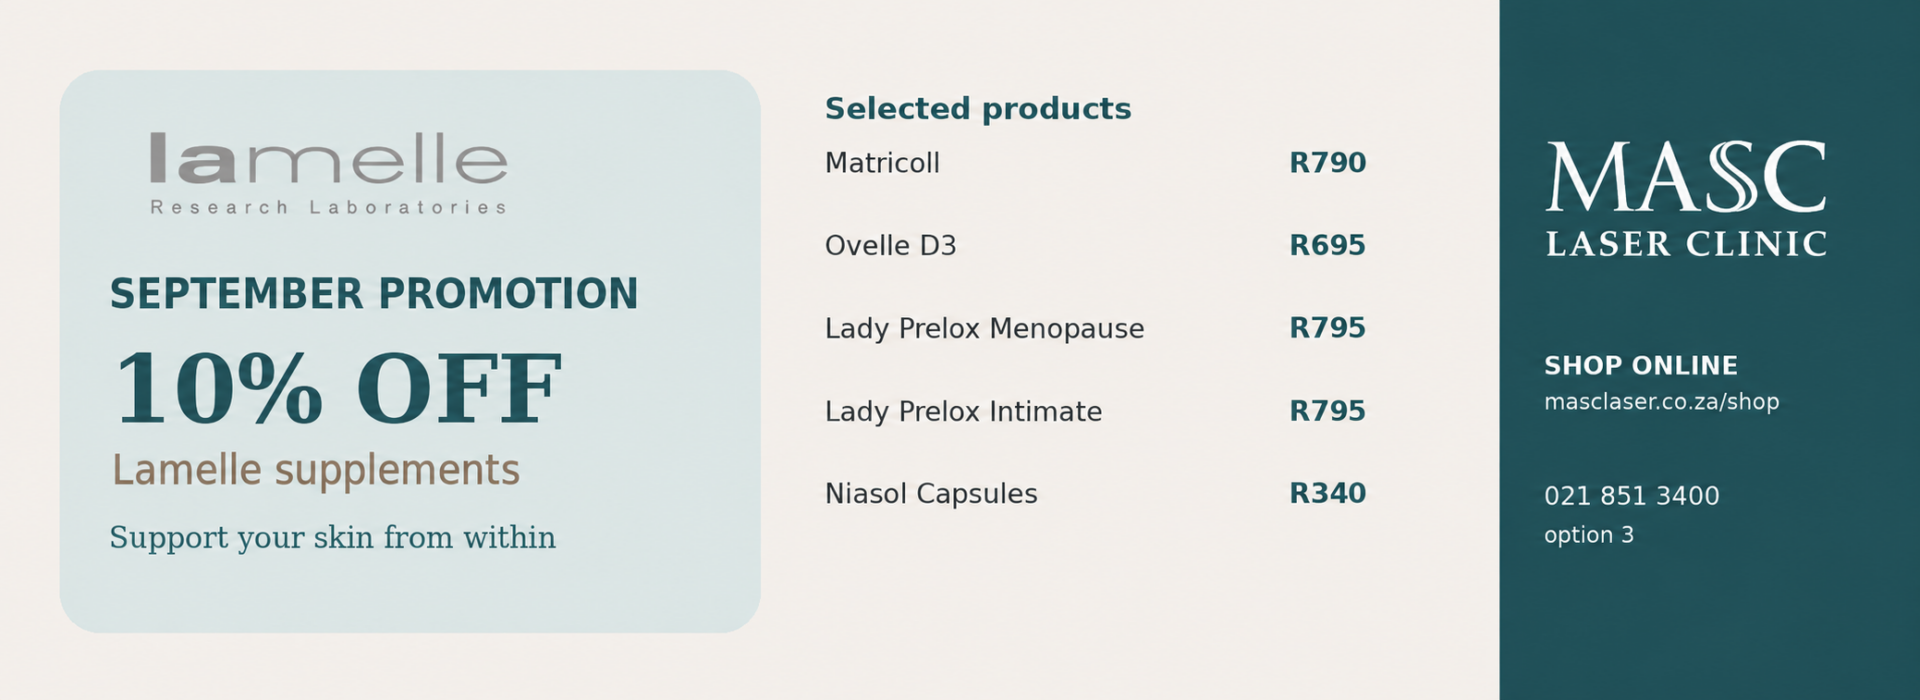Click the MASC Laser Clinic logo
1920x700 pixels.
pyautogui.click(x=1686, y=199)
